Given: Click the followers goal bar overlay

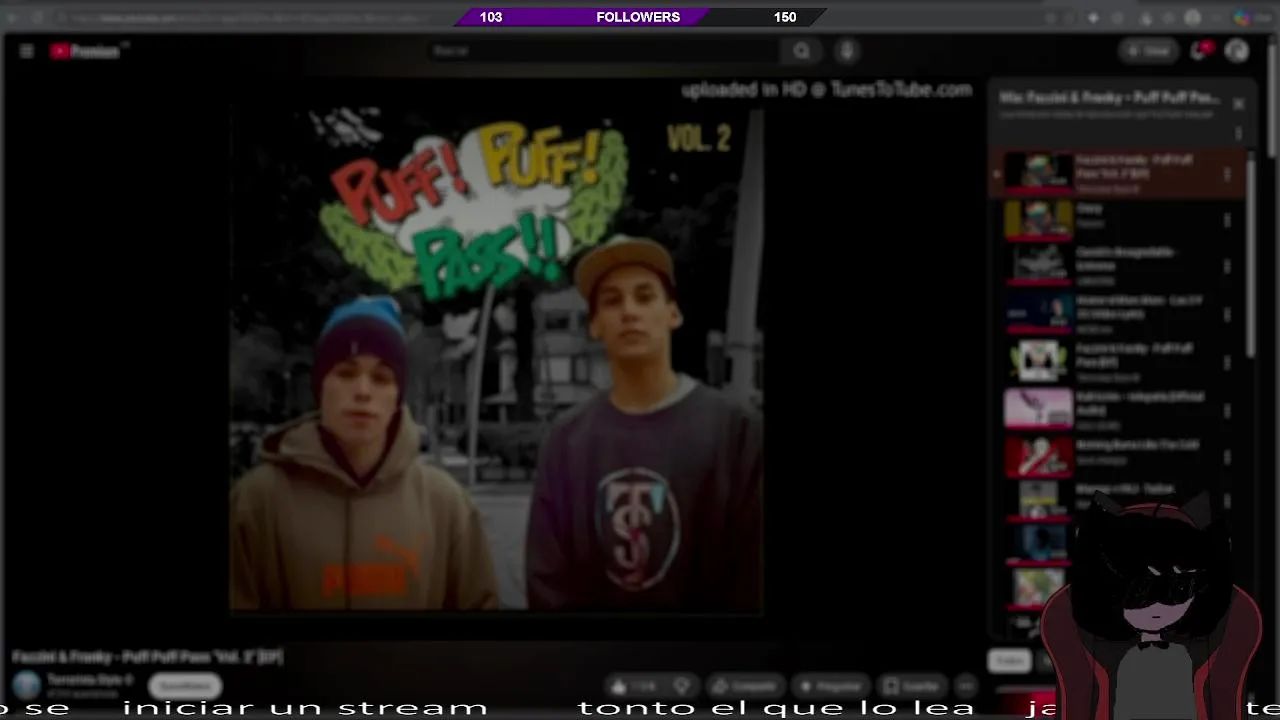Looking at the screenshot, I should (638, 17).
